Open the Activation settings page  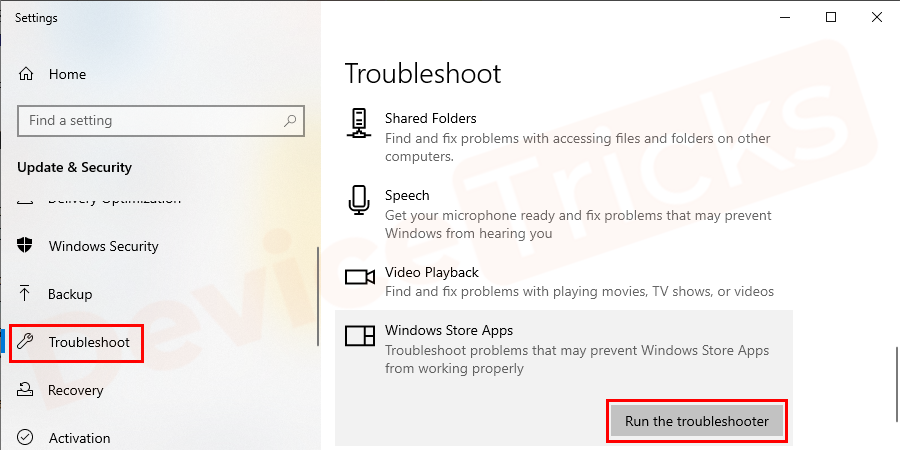[79, 438]
